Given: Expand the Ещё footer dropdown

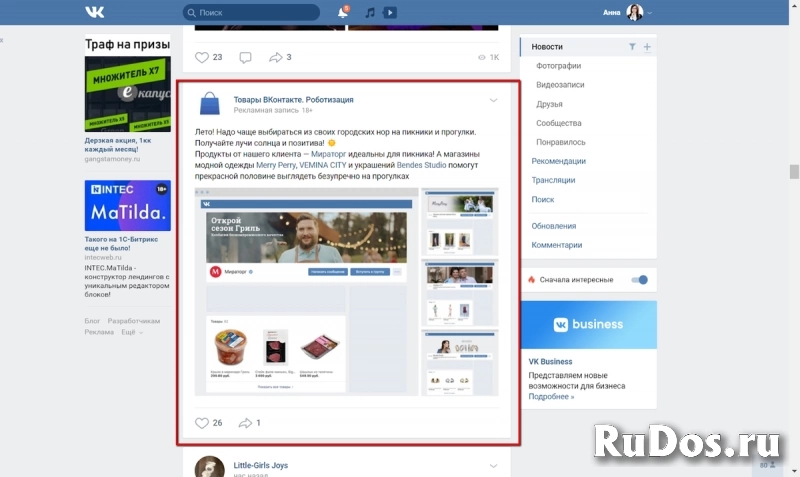Looking at the screenshot, I should pyautogui.click(x=132, y=332).
